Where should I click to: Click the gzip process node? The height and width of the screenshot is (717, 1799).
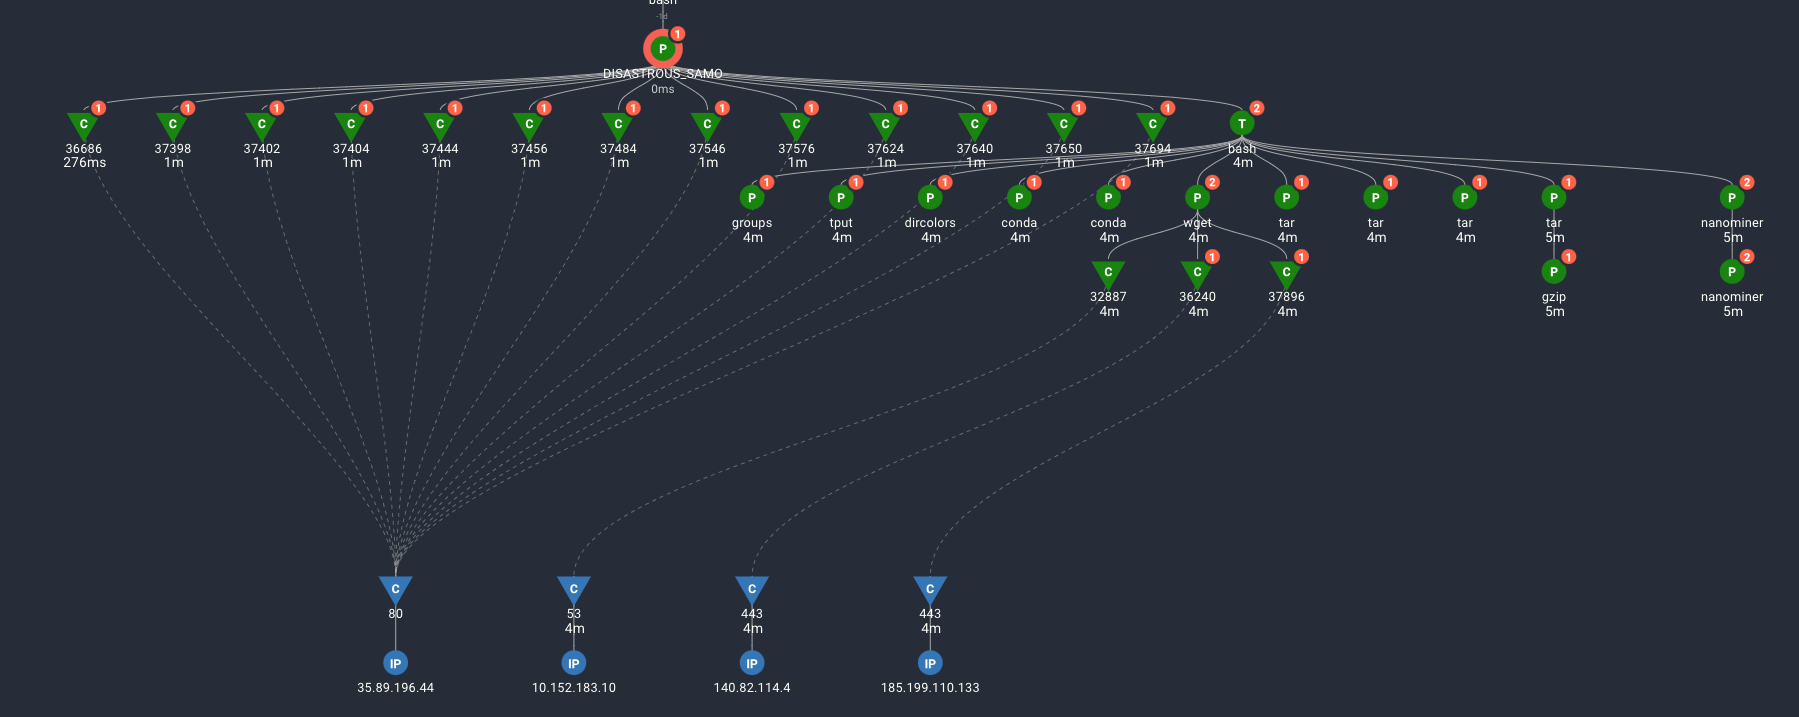(1553, 272)
